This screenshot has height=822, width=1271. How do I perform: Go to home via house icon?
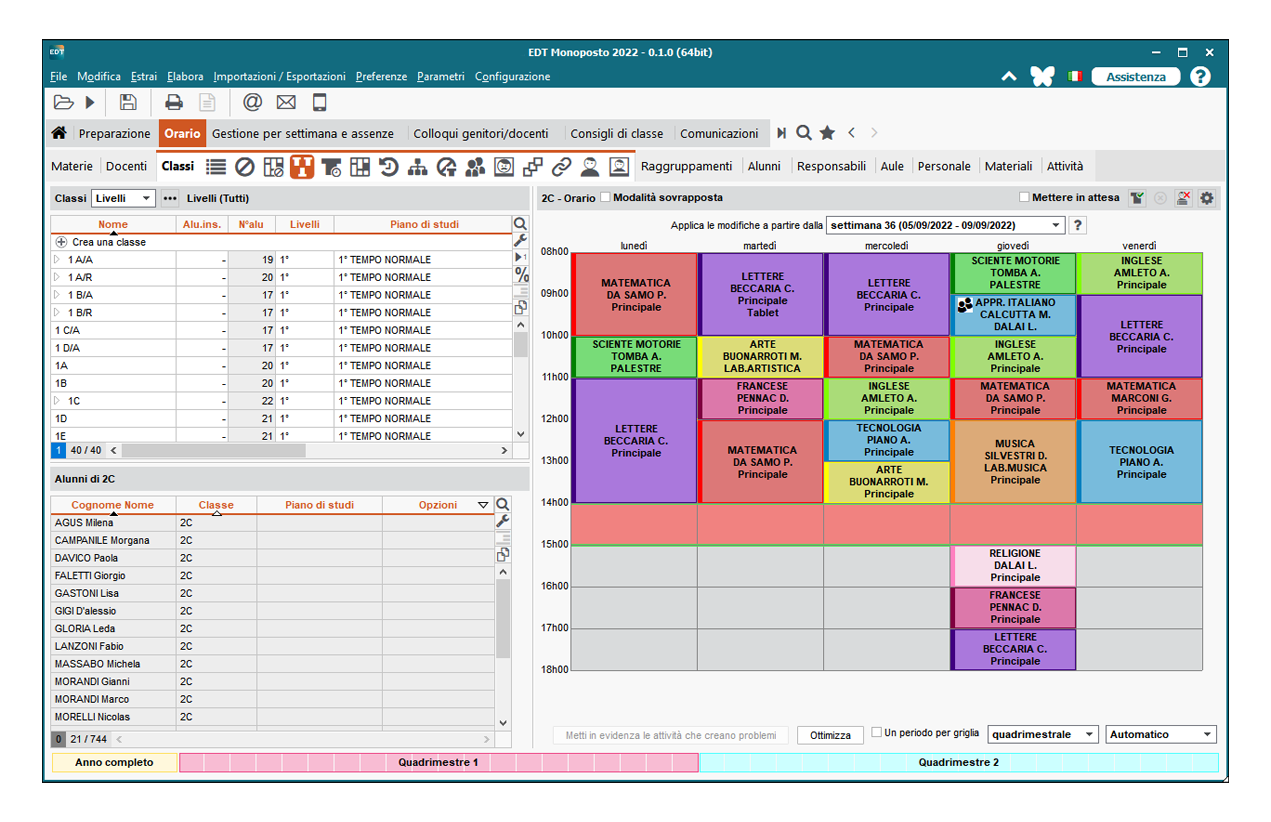[59, 133]
